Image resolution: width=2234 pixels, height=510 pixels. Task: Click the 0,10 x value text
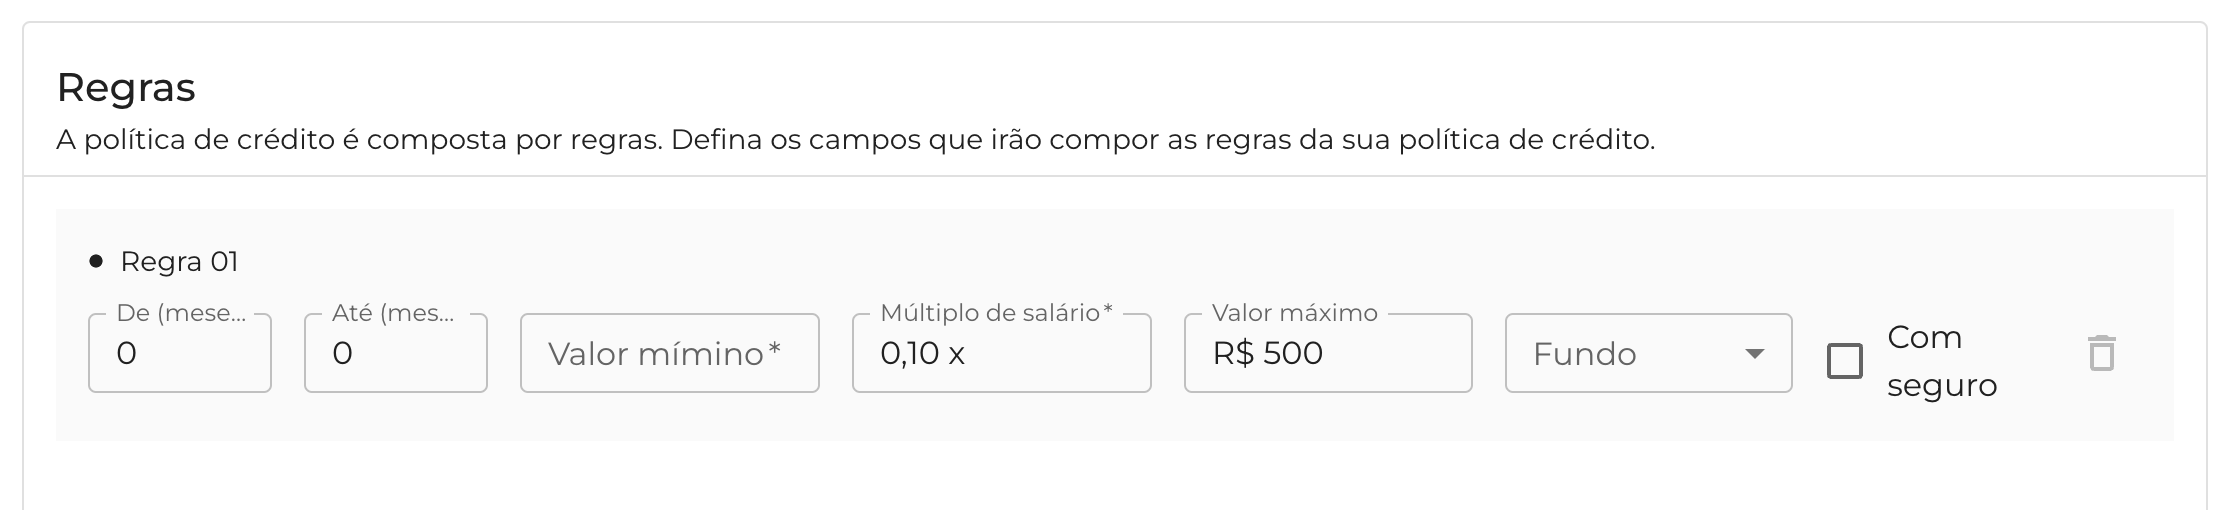click(922, 354)
